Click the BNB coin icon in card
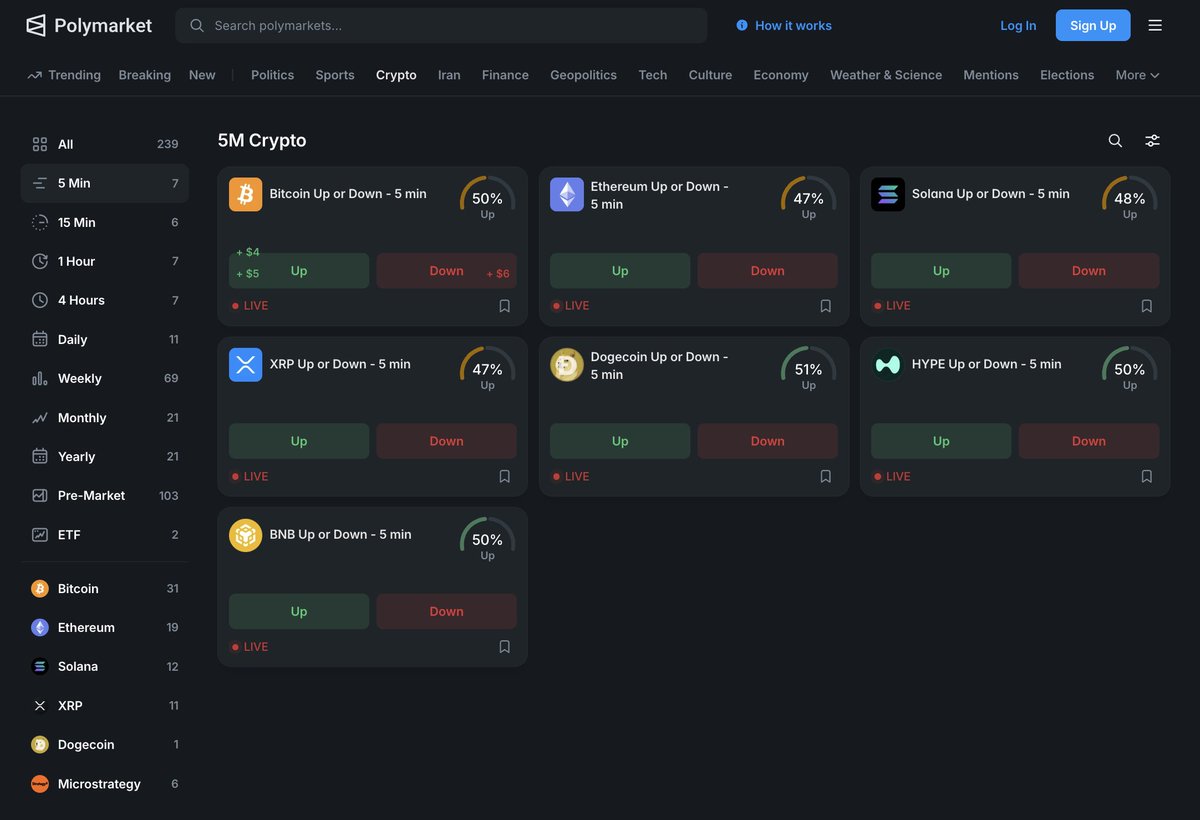The image size is (1200, 820). pos(246,535)
